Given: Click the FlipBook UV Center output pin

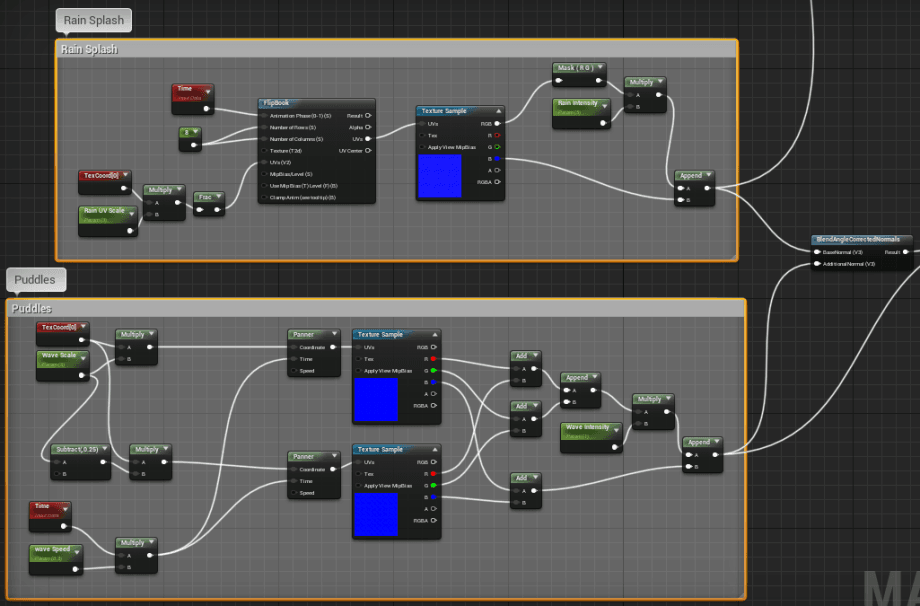Looking at the screenshot, I should [368, 151].
